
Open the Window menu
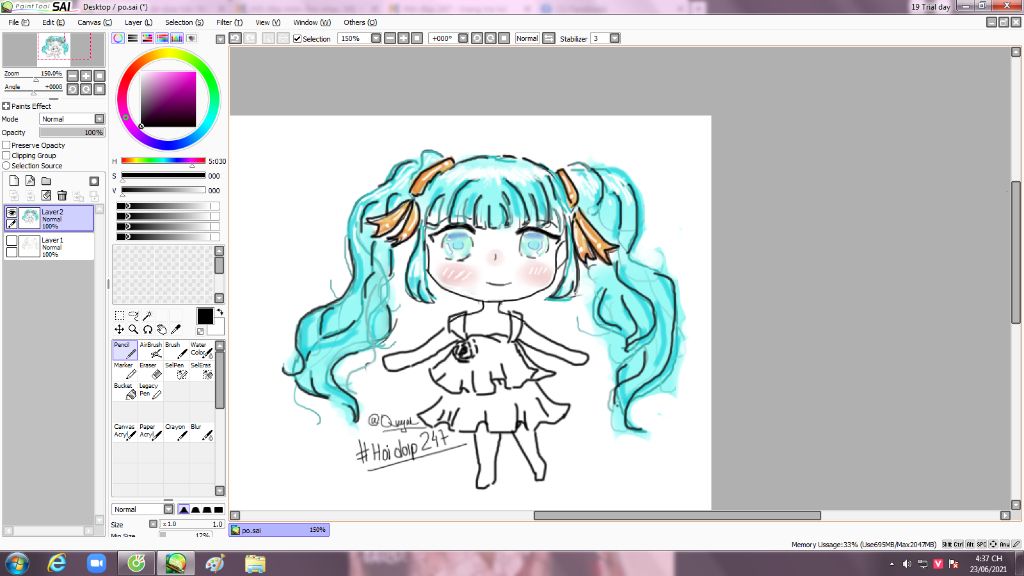coord(312,22)
